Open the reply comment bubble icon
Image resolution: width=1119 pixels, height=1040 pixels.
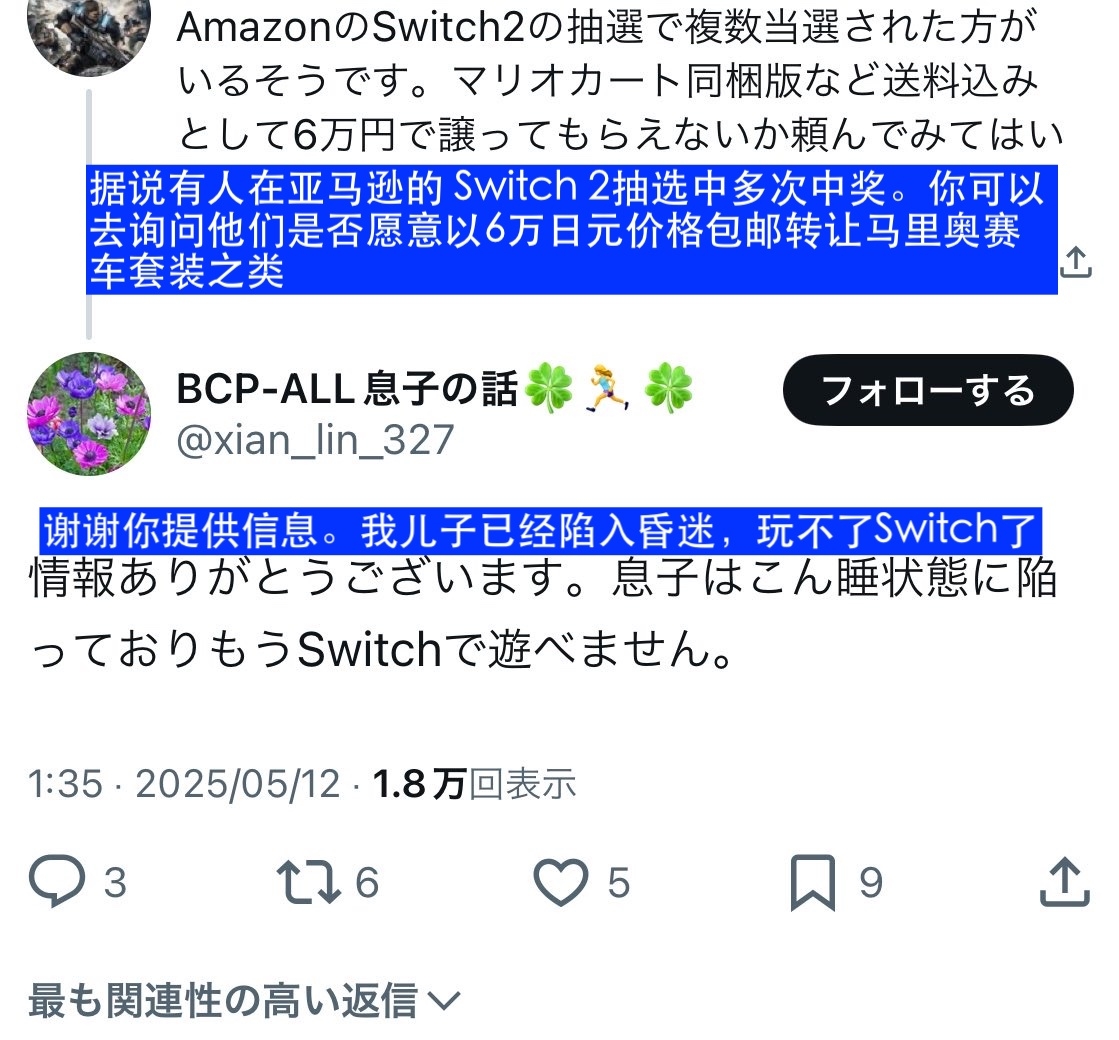tap(56, 881)
